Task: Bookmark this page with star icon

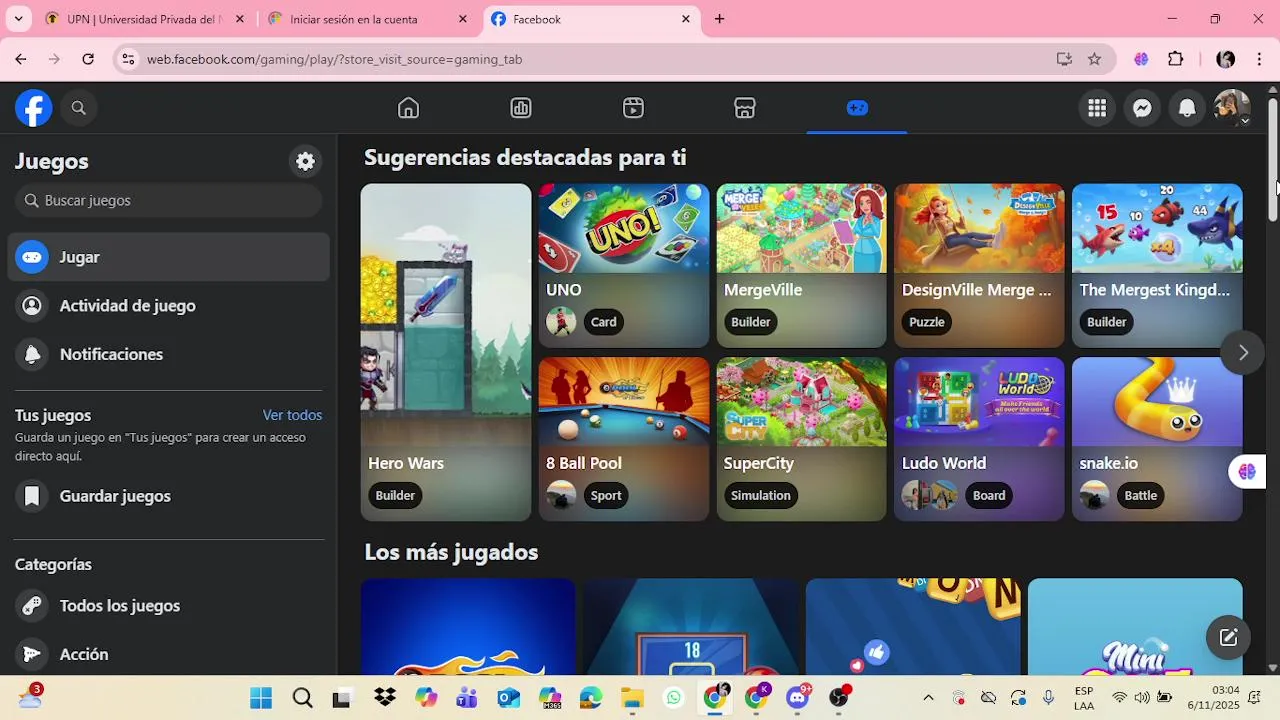Action: click(x=1094, y=59)
